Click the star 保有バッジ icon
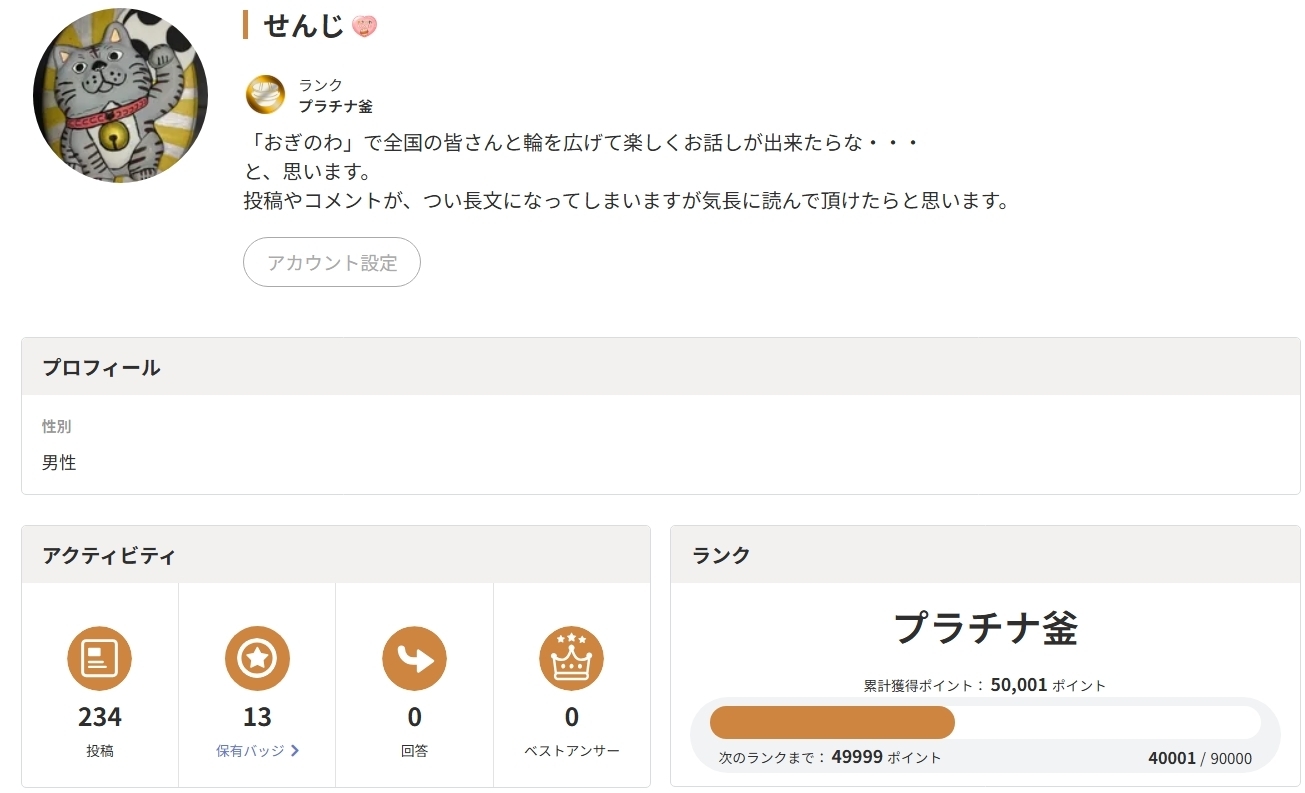The height and width of the screenshot is (793, 1305). [257, 658]
